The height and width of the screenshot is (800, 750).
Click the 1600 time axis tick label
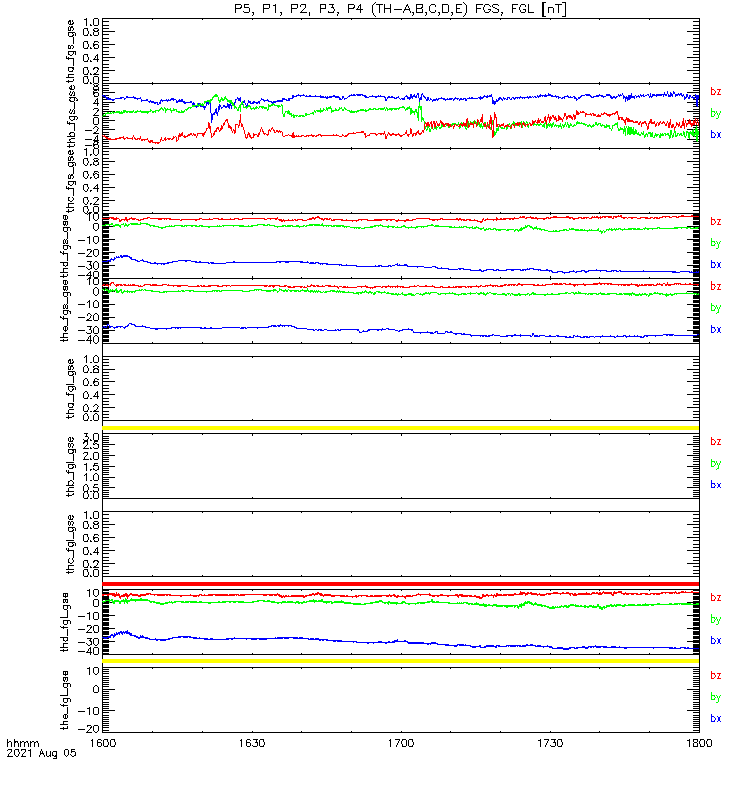click(x=103, y=743)
